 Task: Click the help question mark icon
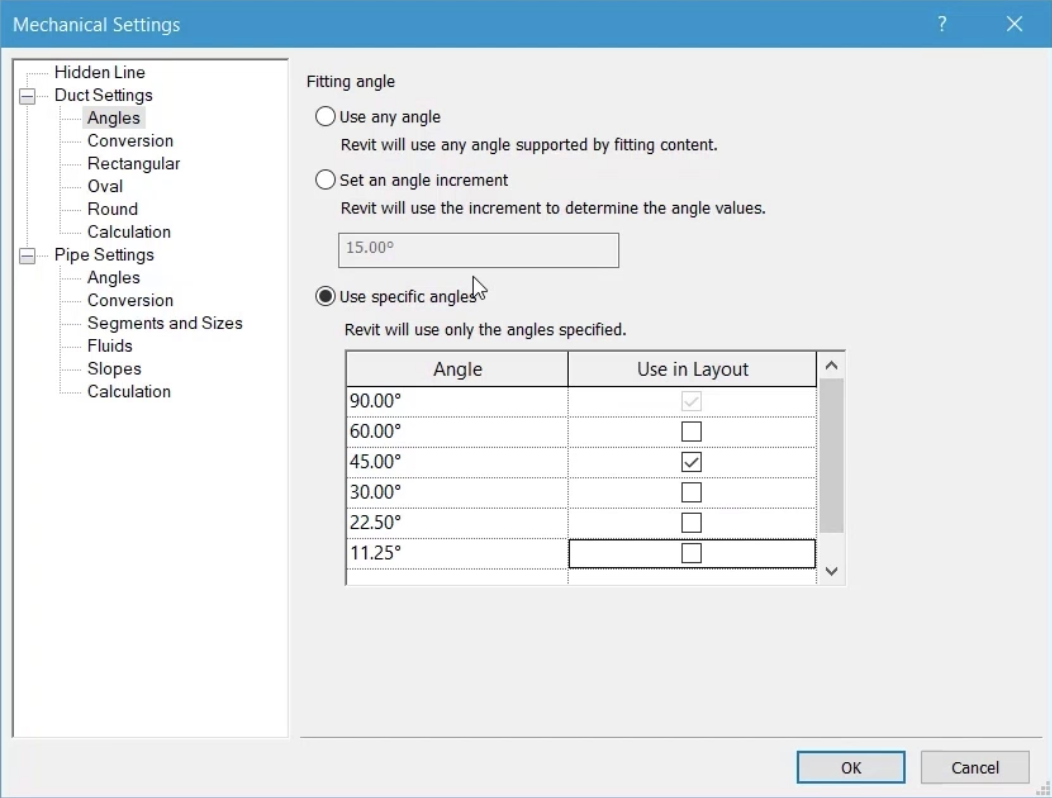[942, 24]
